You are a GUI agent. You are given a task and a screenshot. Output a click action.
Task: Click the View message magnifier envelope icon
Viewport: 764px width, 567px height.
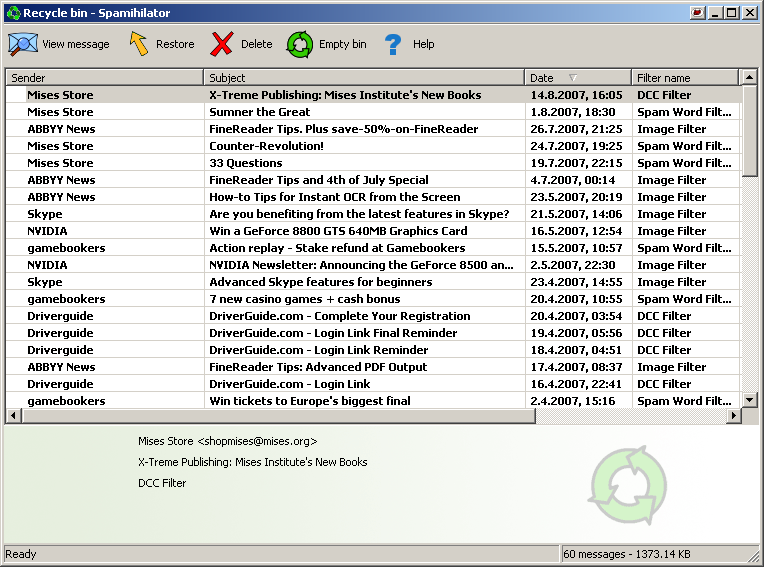click(22, 44)
